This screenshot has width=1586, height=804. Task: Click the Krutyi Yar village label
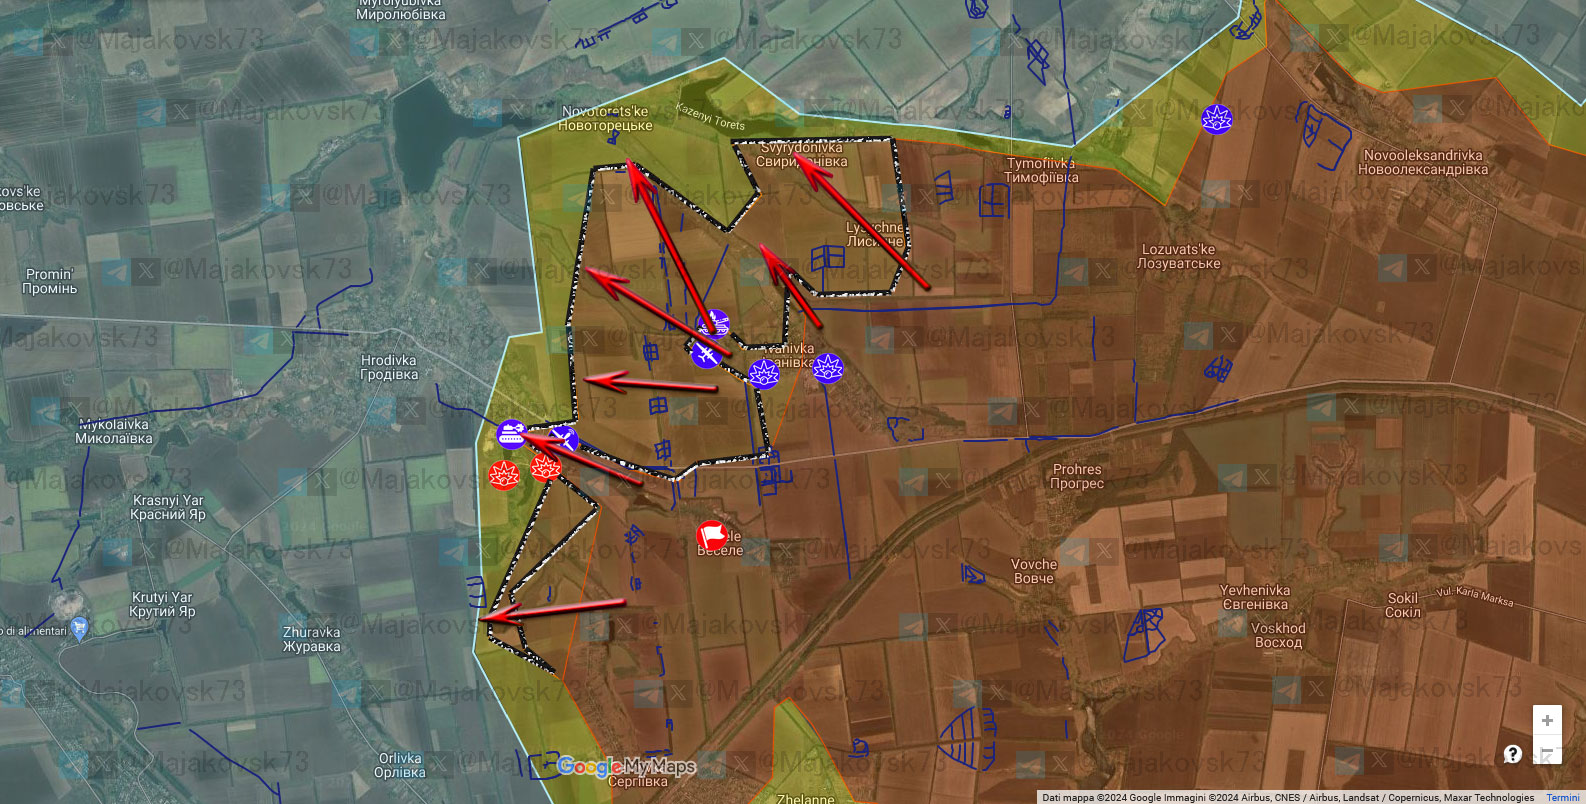pos(162,604)
